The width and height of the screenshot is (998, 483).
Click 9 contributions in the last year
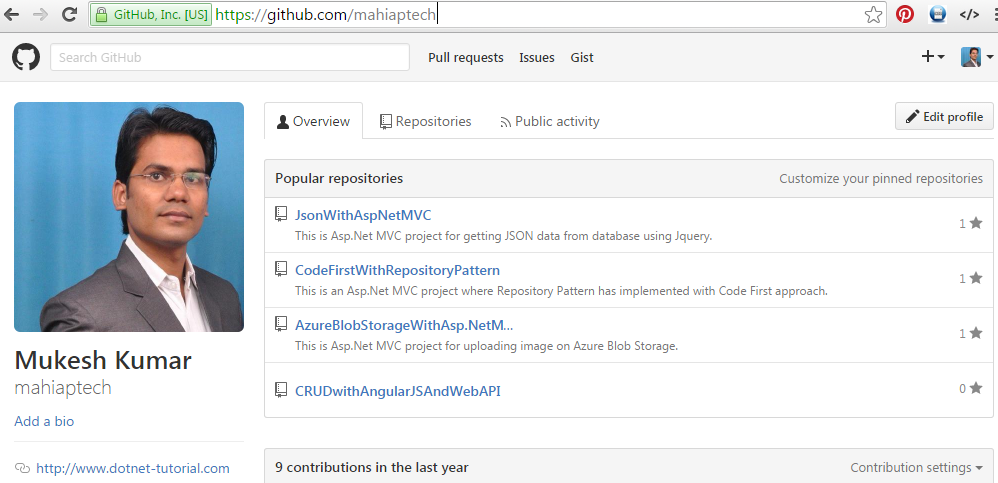(x=372, y=467)
